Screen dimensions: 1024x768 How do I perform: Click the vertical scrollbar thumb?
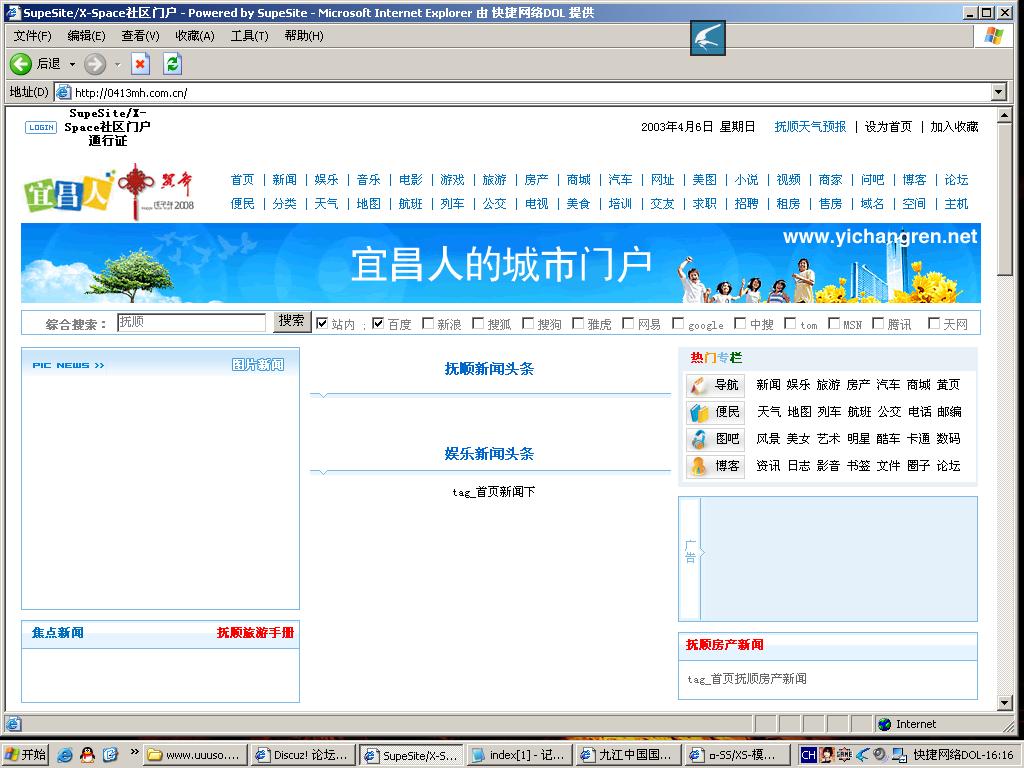point(1005,199)
